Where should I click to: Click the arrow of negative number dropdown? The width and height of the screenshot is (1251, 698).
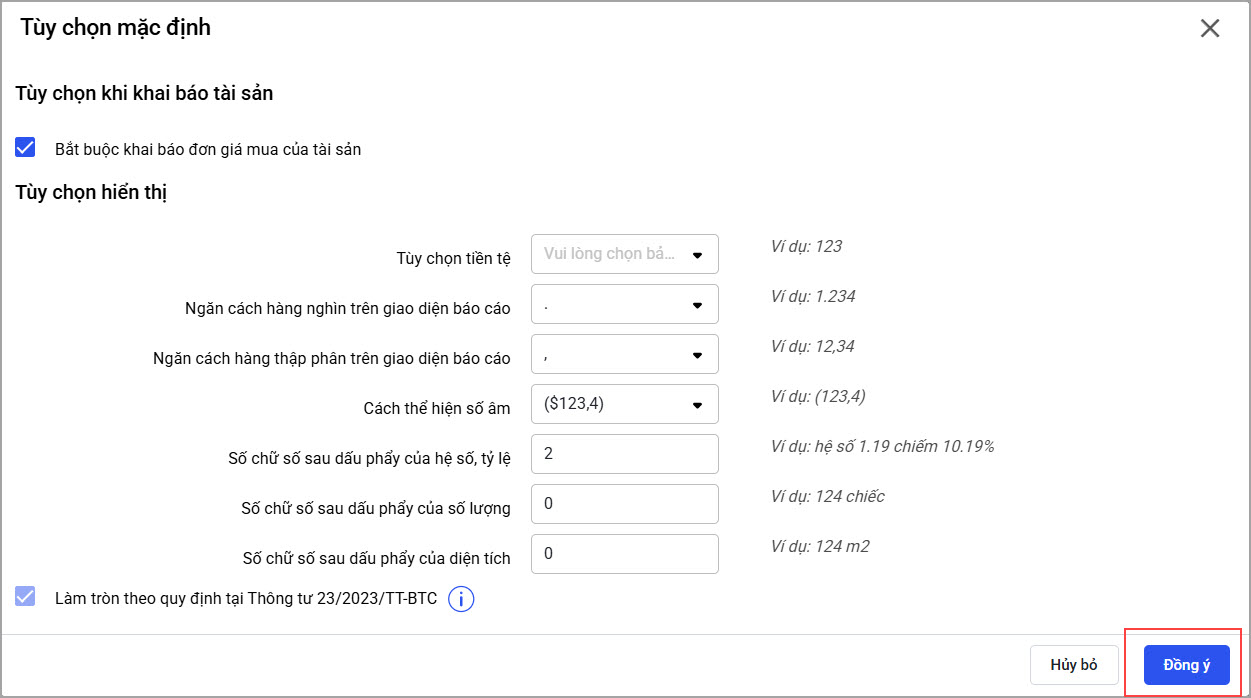click(x=697, y=405)
